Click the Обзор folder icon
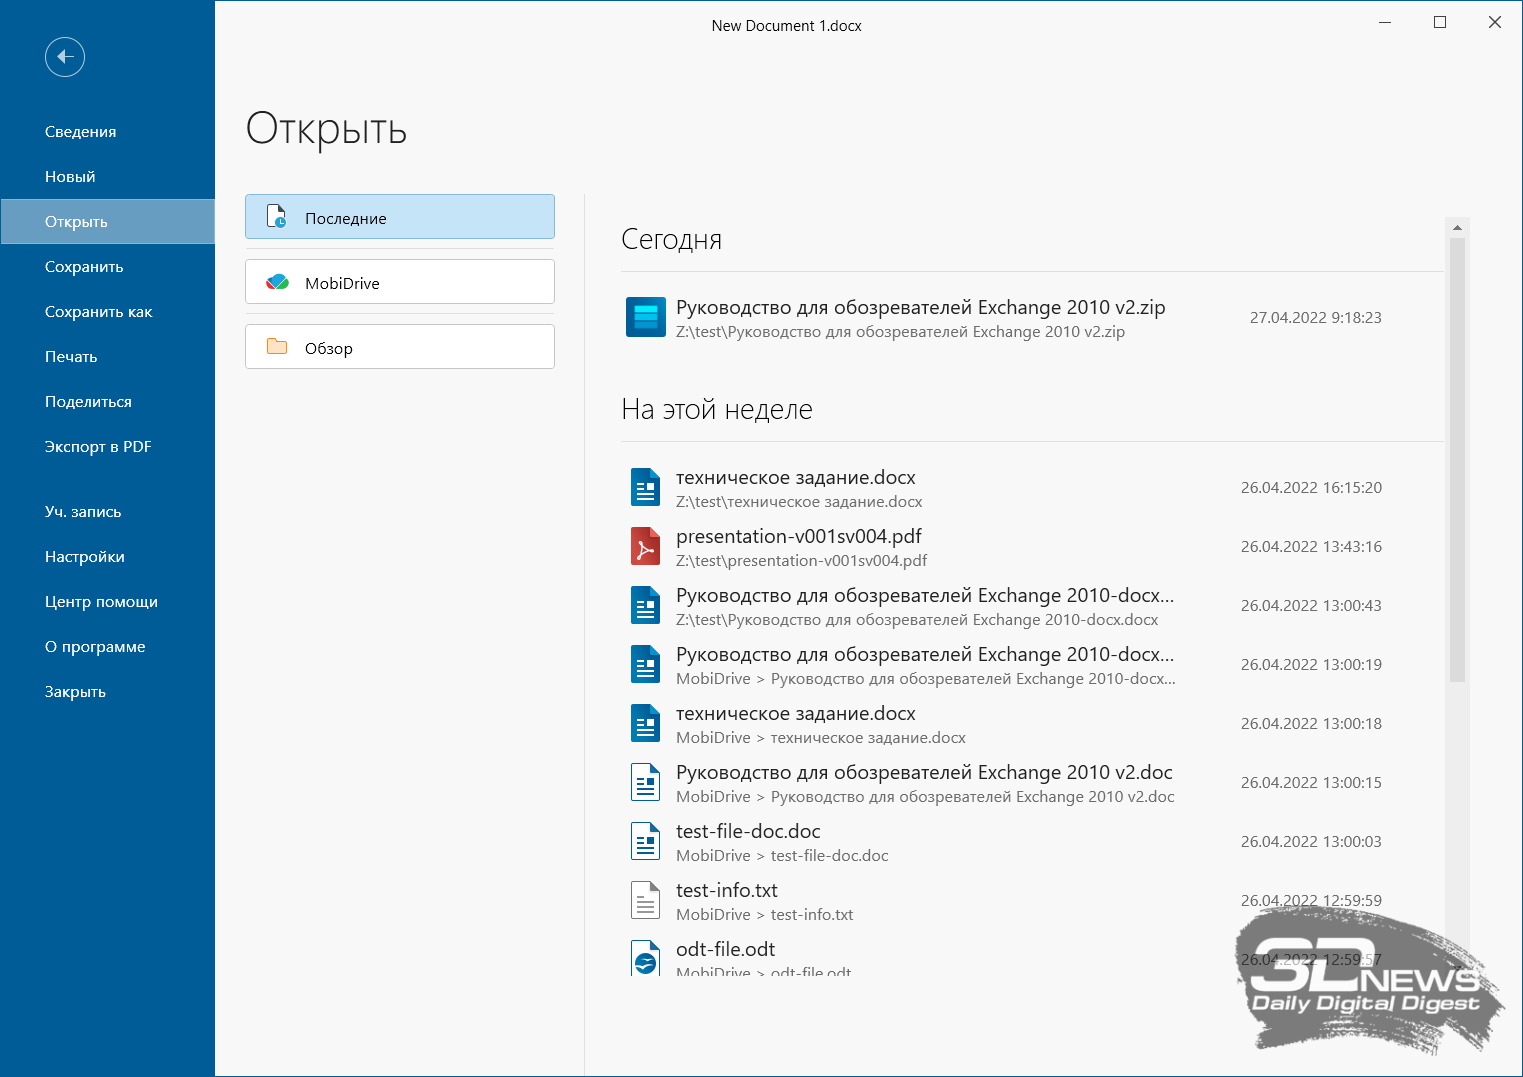The height and width of the screenshot is (1077, 1523). pos(277,346)
